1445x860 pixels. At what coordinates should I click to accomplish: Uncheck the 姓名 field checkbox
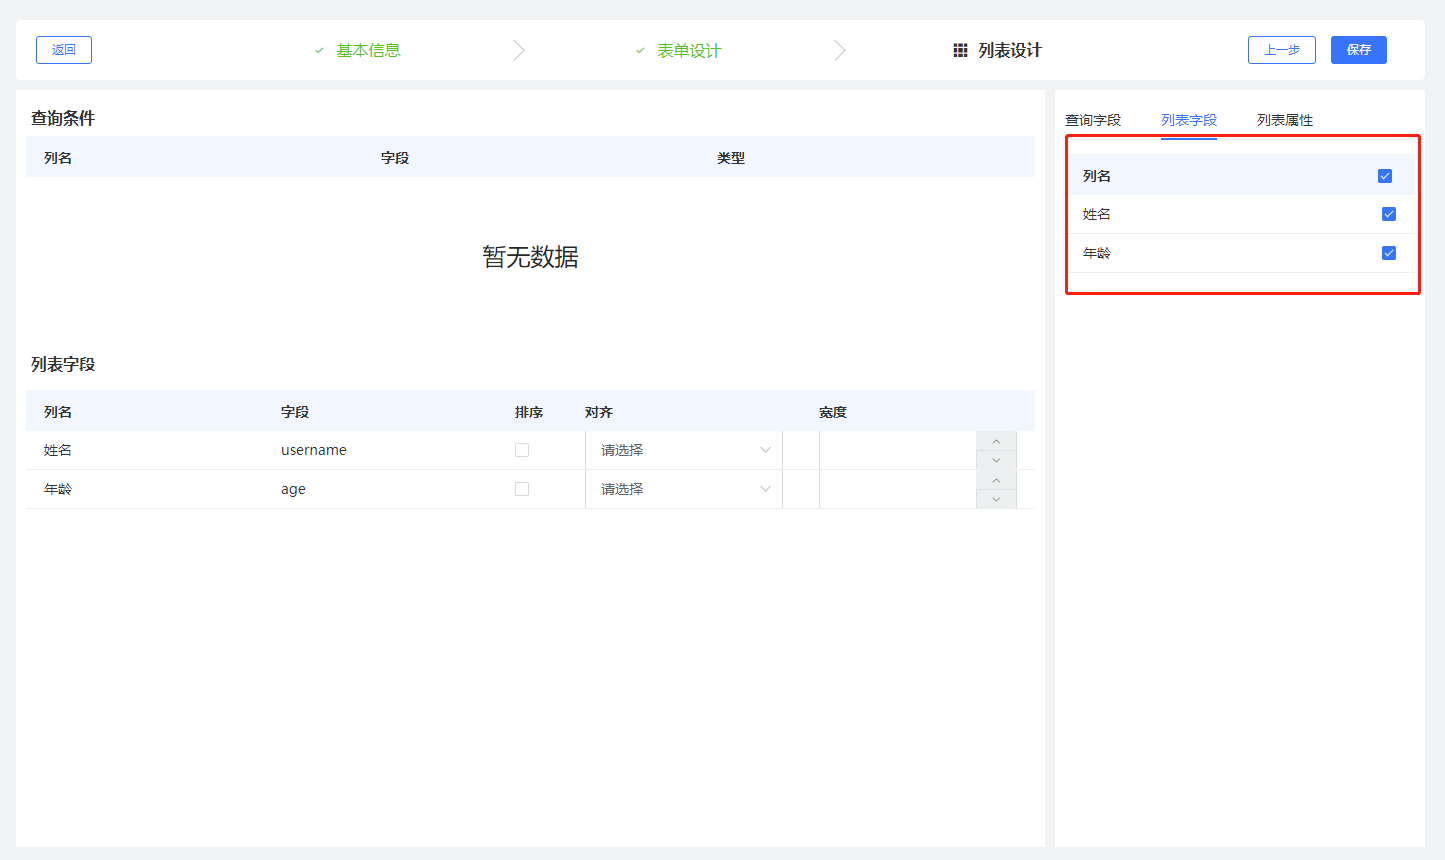pos(1389,214)
